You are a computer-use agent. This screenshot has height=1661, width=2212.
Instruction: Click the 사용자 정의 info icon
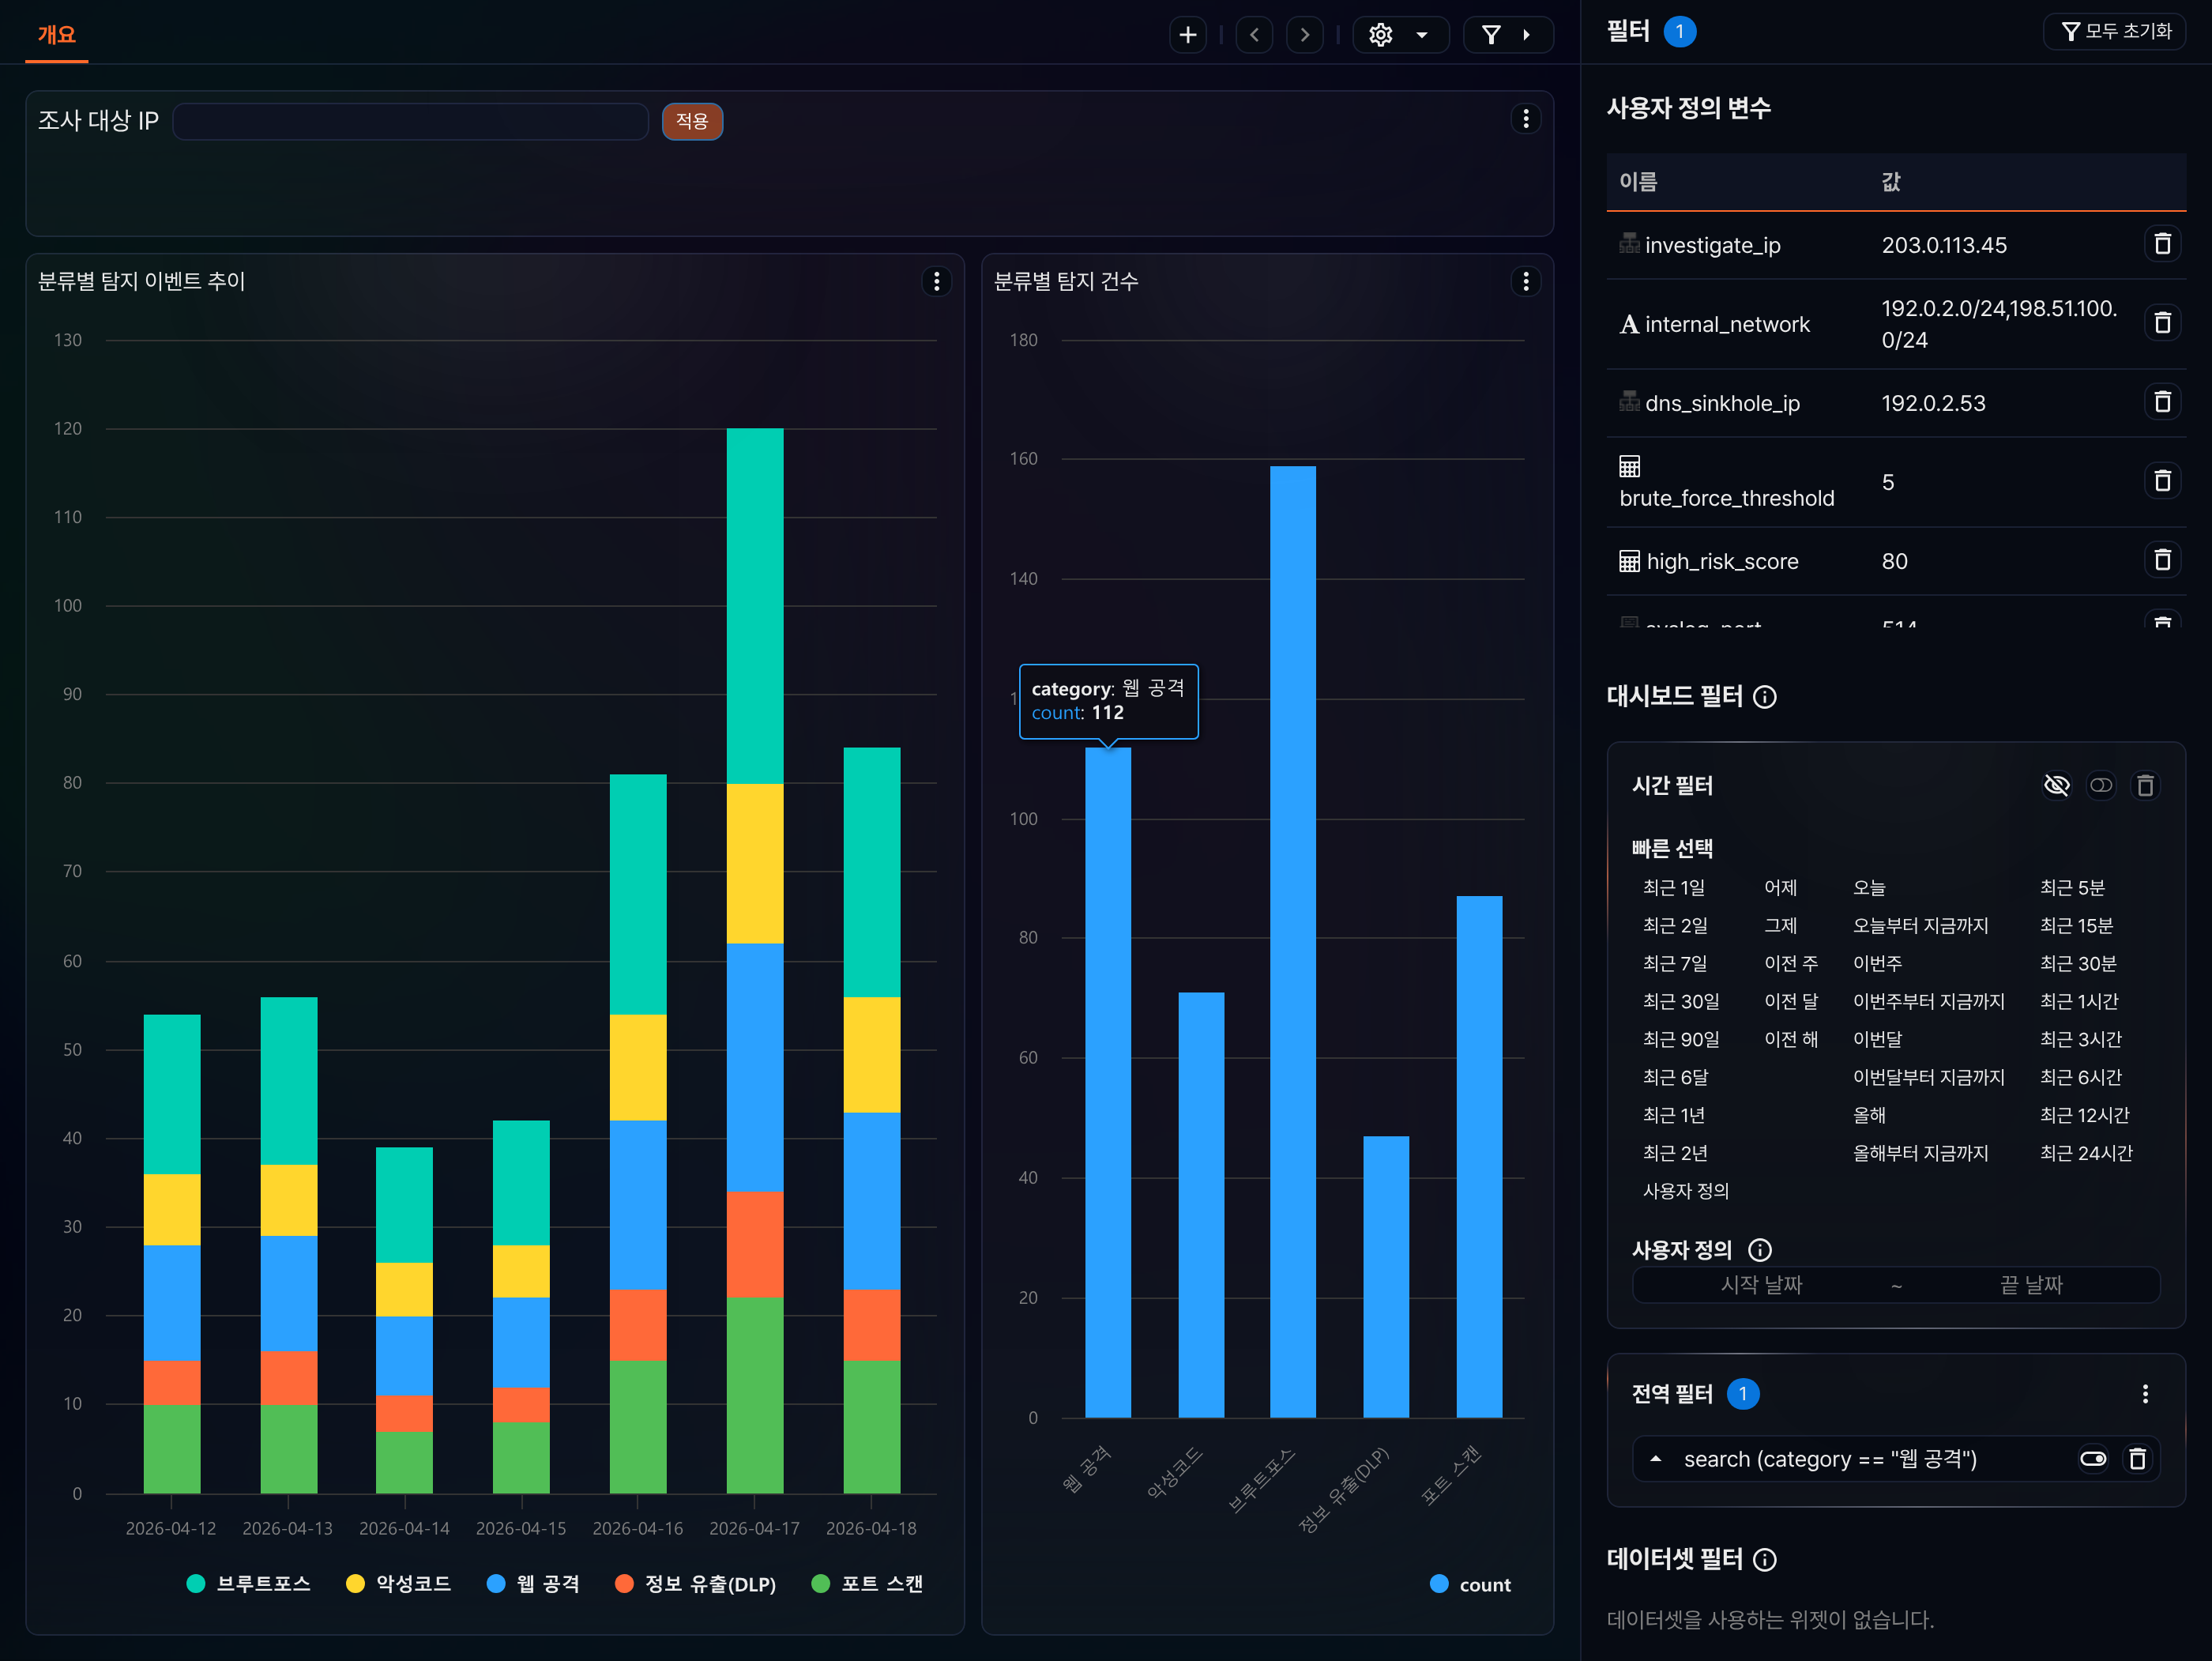tap(1759, 1250)
